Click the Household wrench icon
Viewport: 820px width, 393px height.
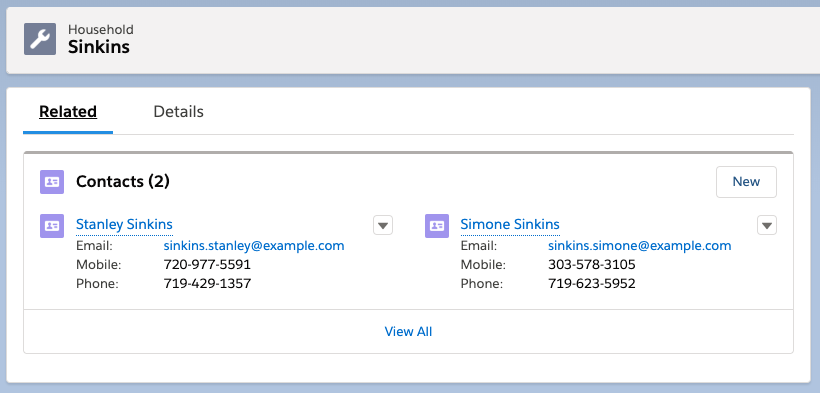point(40,39)
